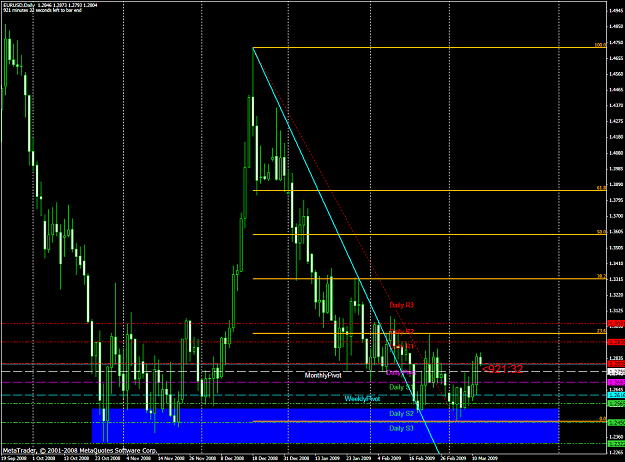Click the 1.3125 price scale value

[x=615, y=311]
